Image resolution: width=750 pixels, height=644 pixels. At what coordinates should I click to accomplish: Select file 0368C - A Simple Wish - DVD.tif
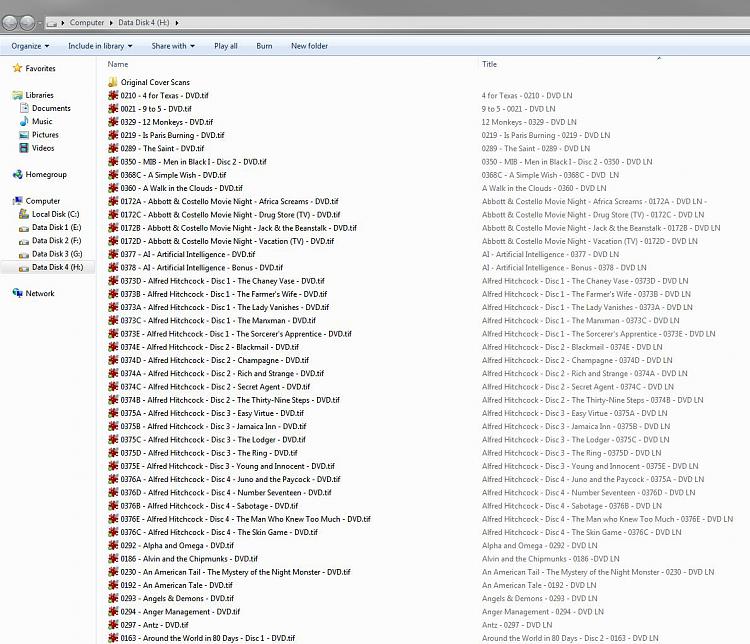pyautogui.click(x=173, y=175)
